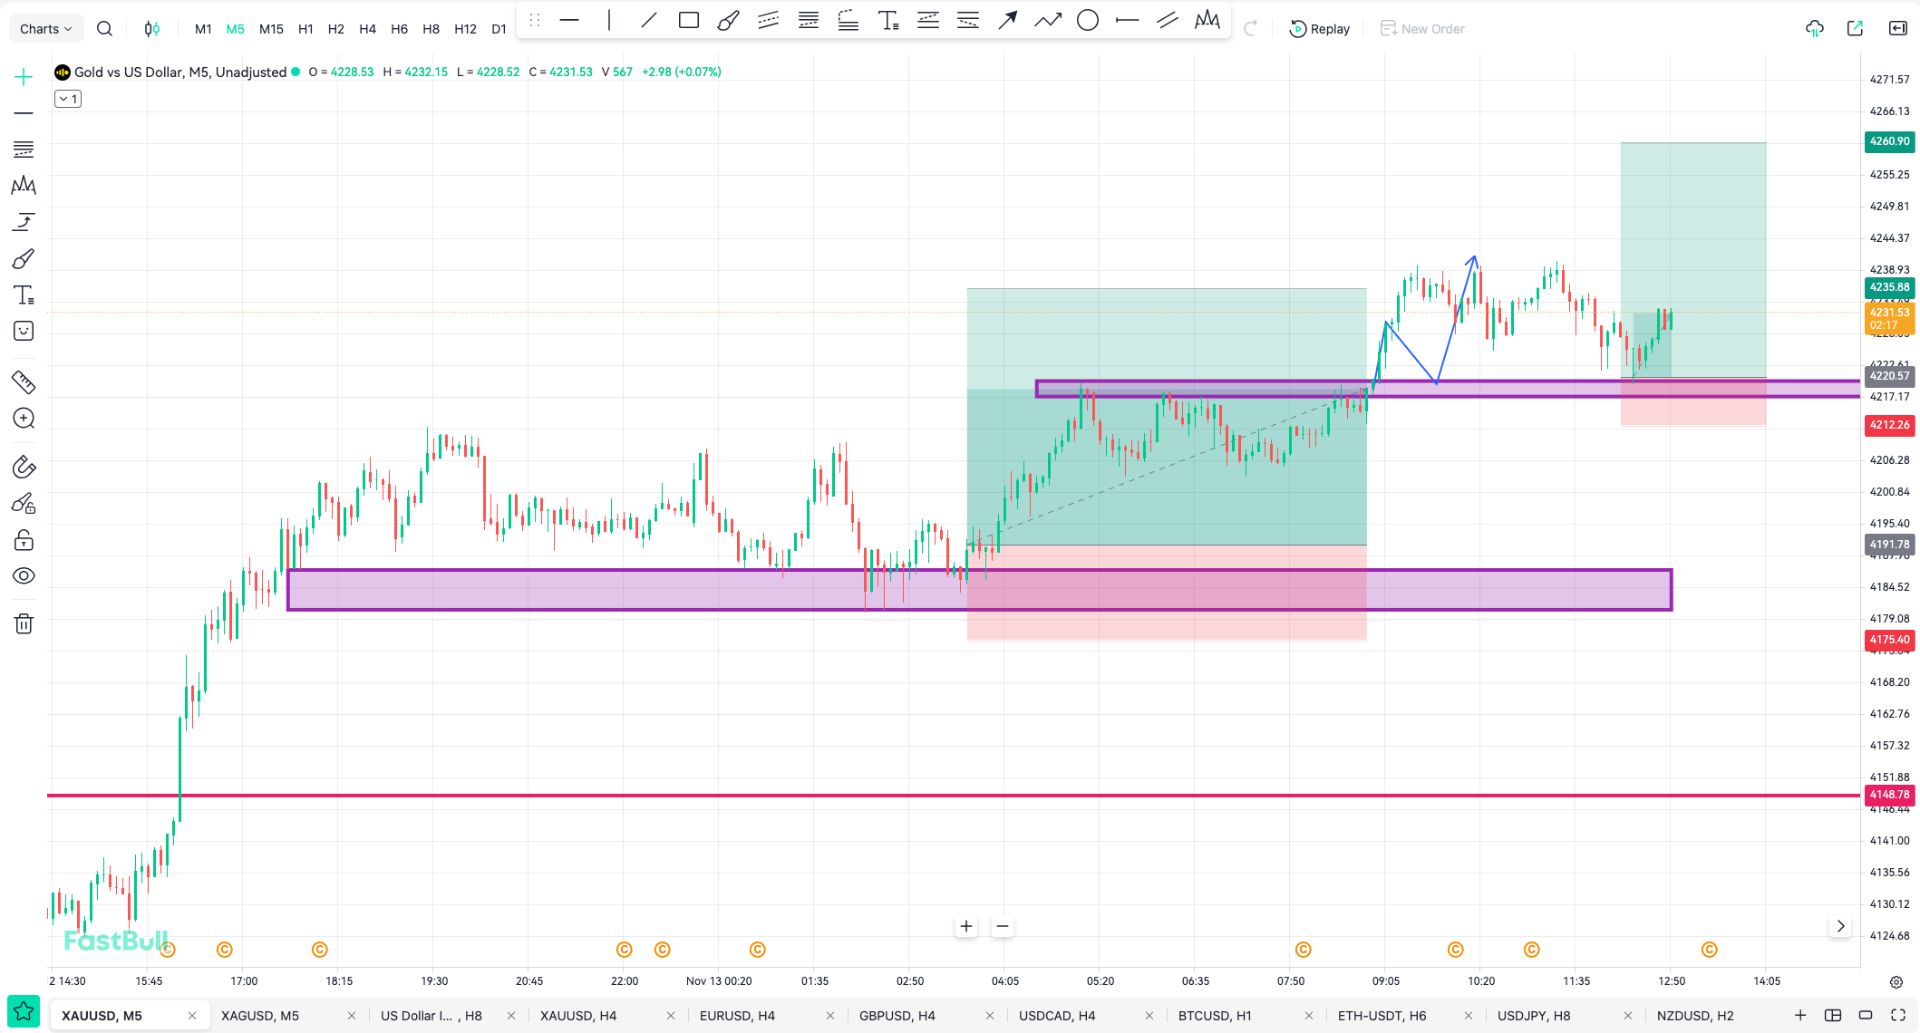Toggle the lock drawings icon

(24, 541)
